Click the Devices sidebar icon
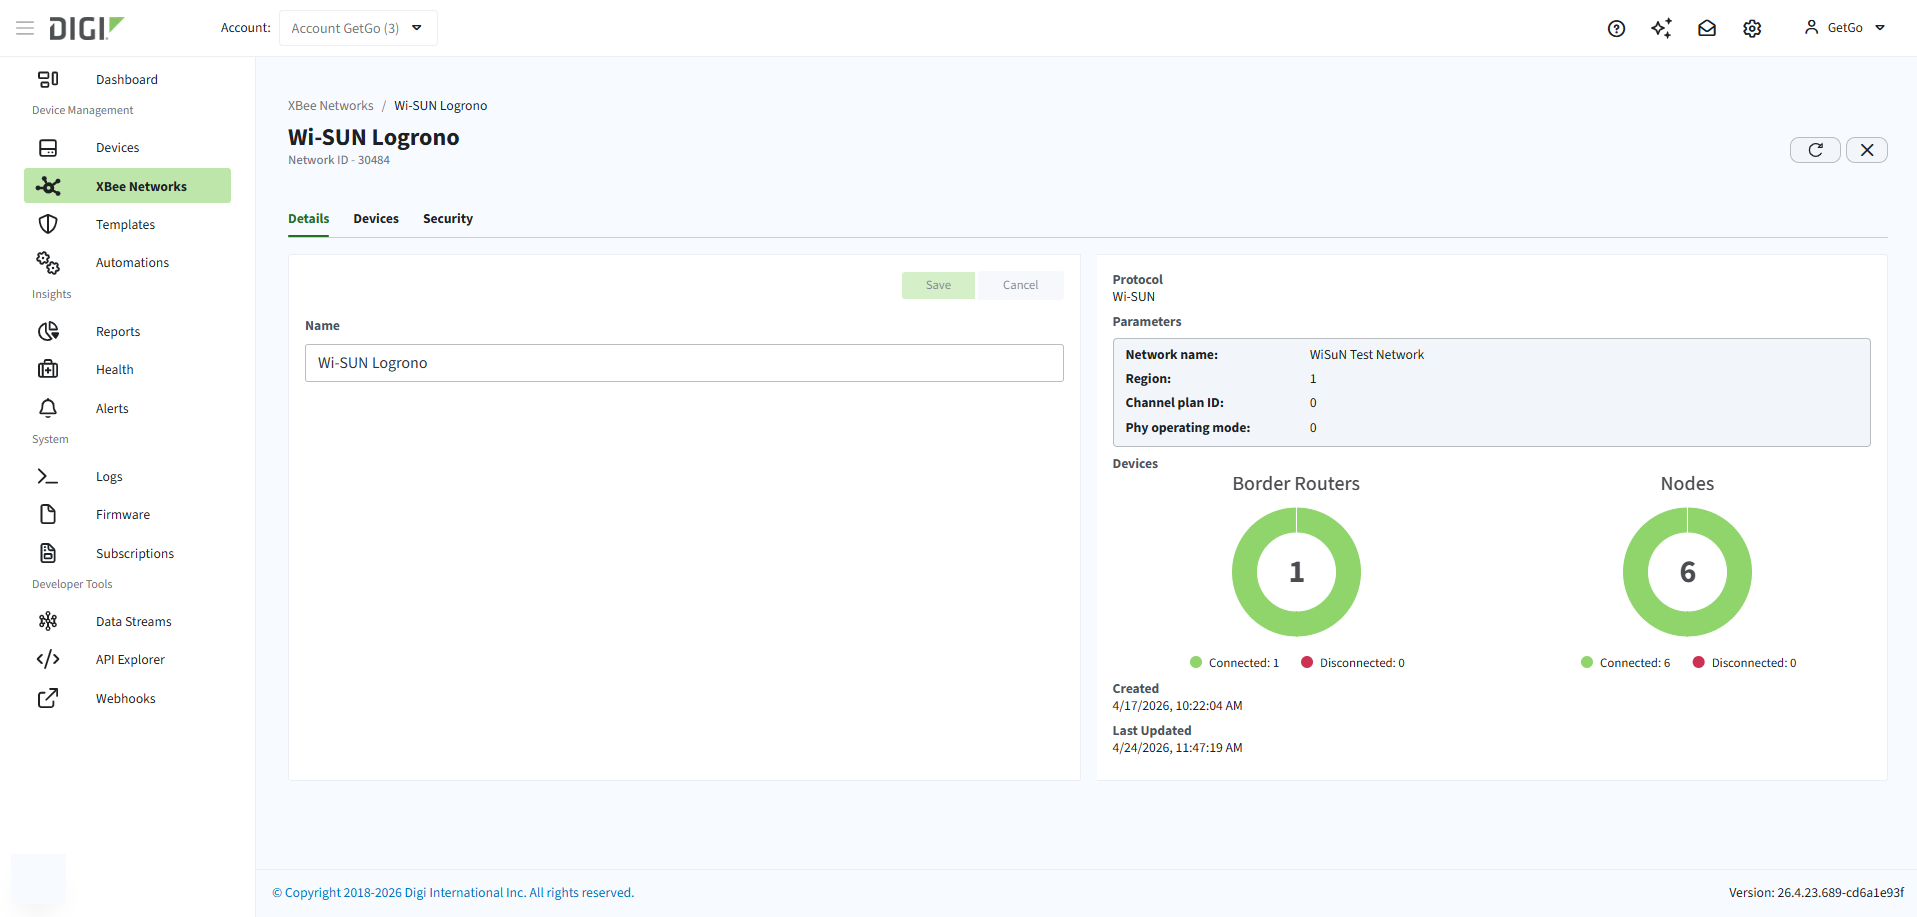The height and width of the screenshot is (917, 1917). (48, 148)
